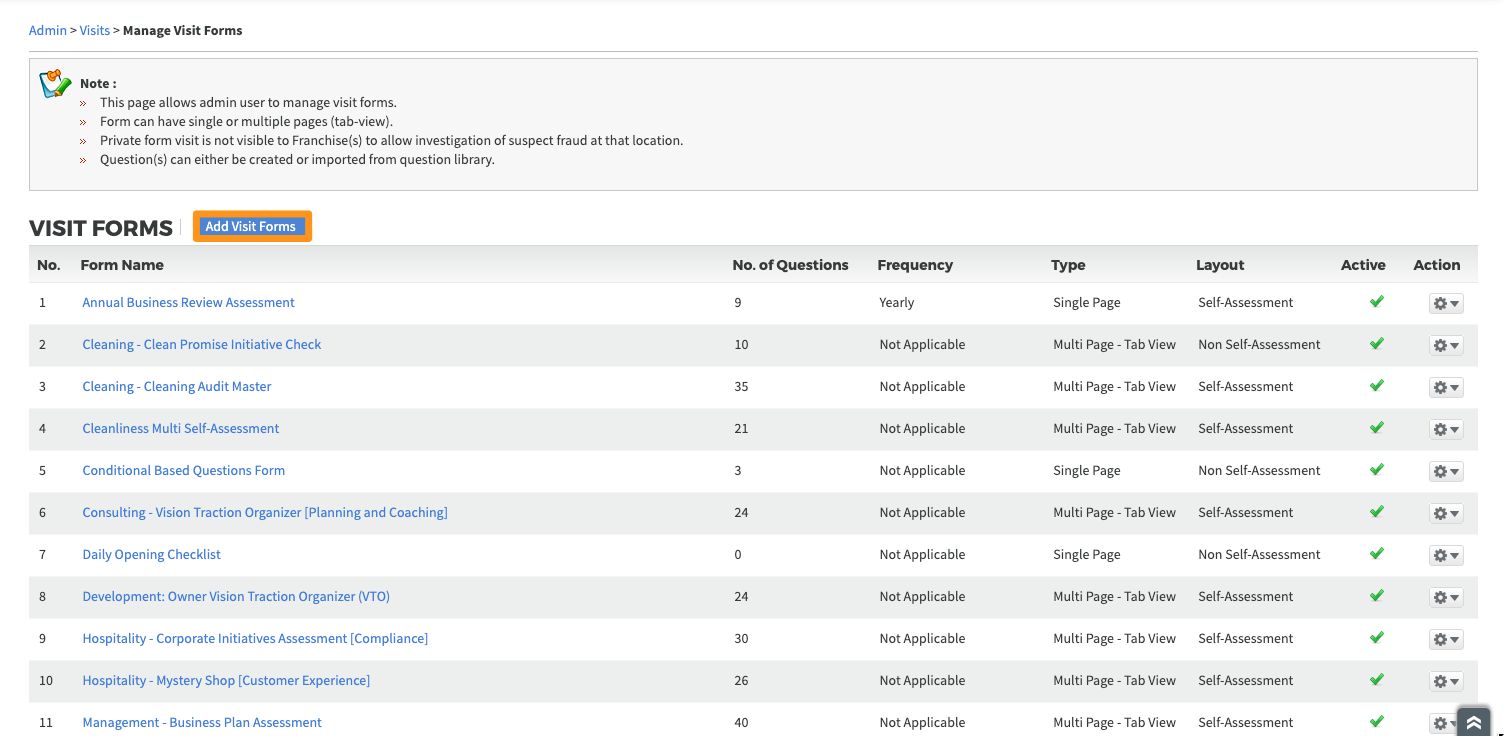Click the note pushpin icon

pyautogui.click(x=55, y=83)
